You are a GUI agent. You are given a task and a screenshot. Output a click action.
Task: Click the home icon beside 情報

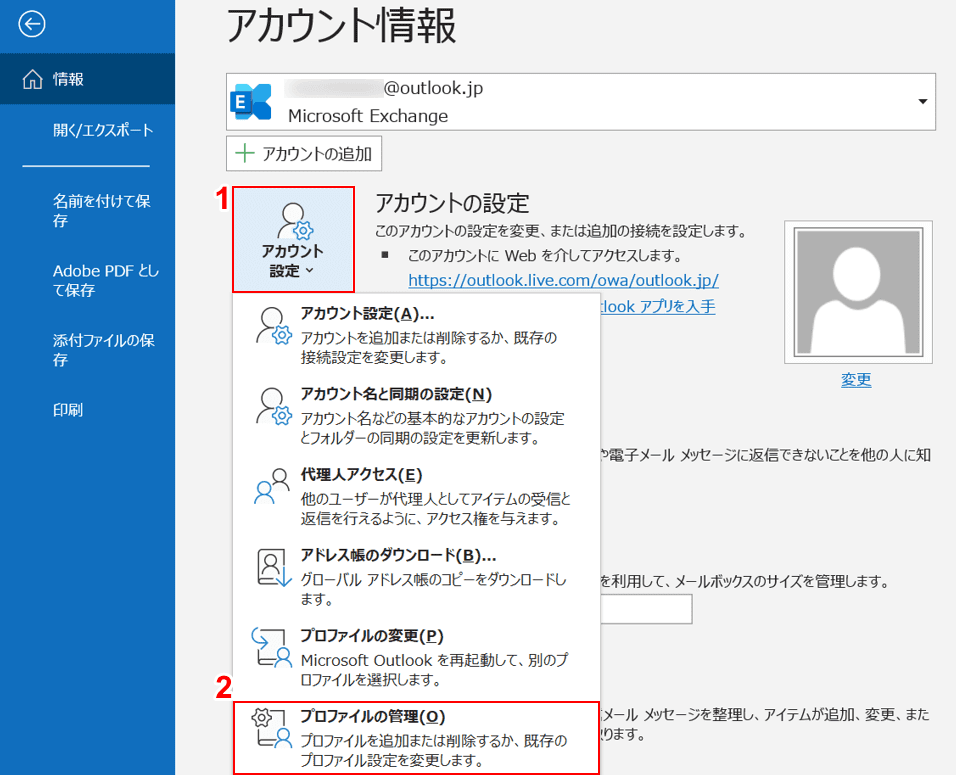[32, 79]
